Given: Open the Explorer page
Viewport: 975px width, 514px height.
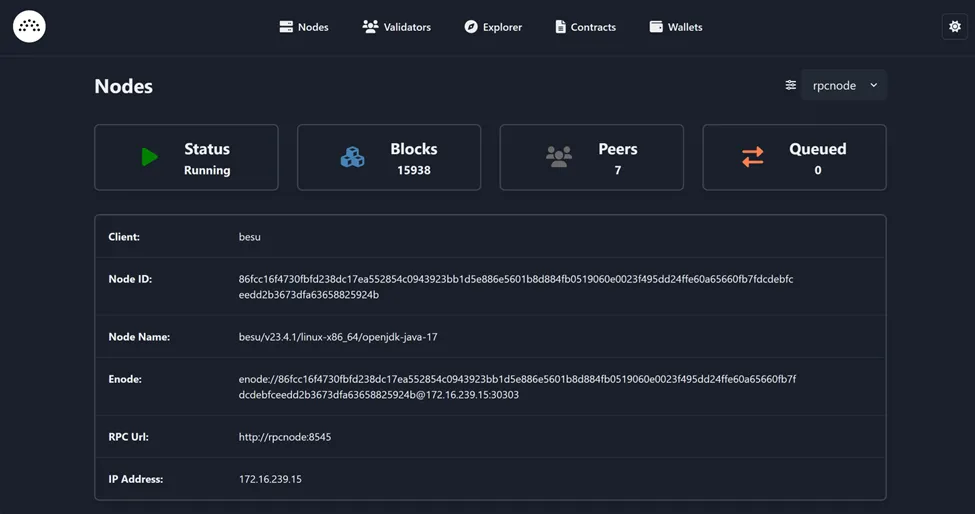Looking at the screenshot, I should pos(494,27).
